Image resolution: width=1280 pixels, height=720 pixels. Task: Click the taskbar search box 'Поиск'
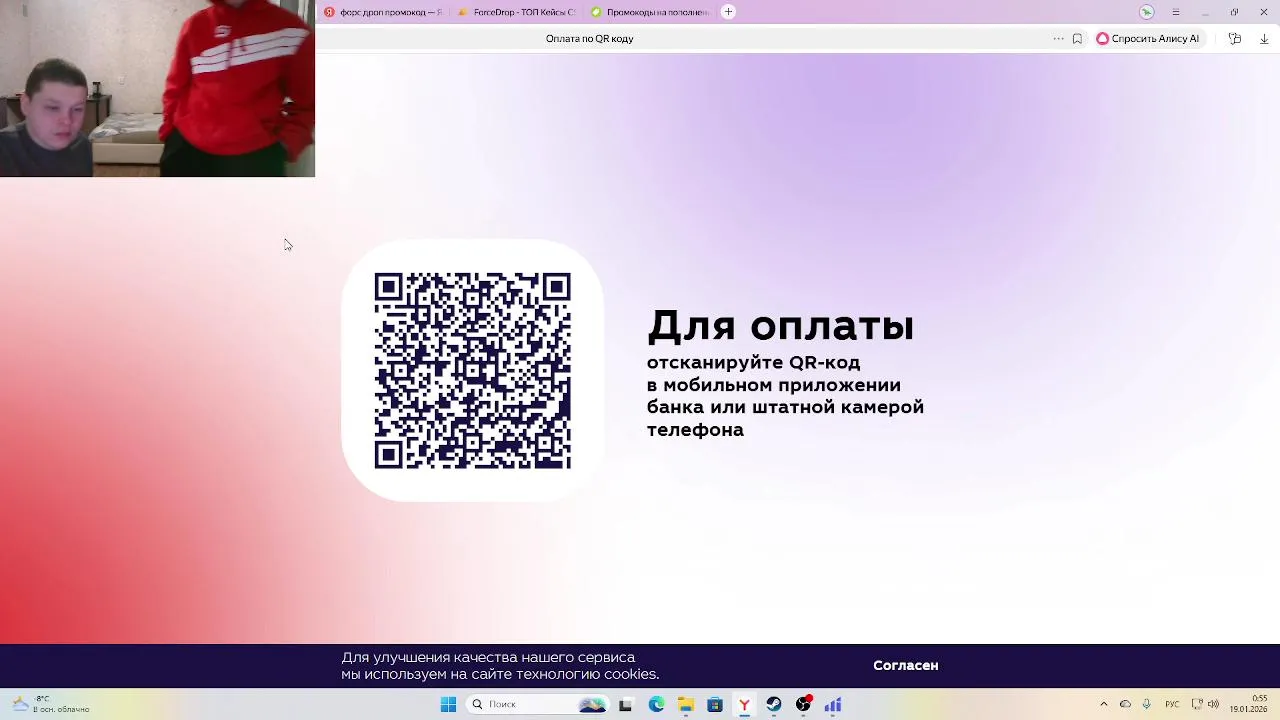(537, 705)
